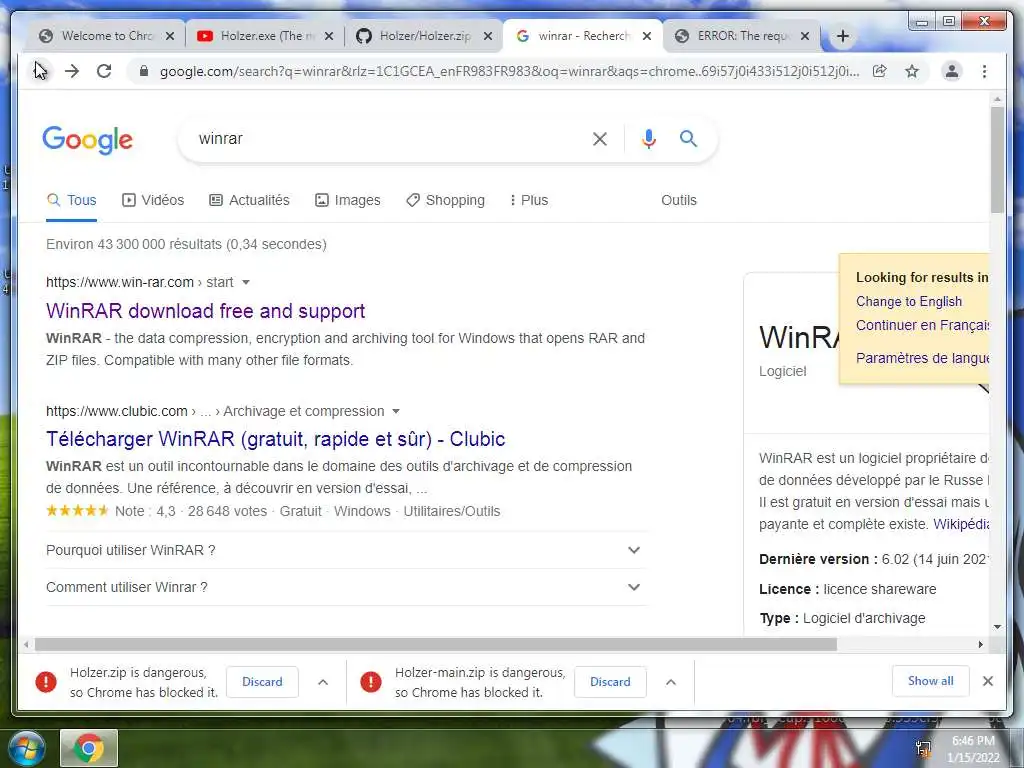The width and height of the screenshot is (1024, 768).
Task: Open Paramètres de langue link
Action: (x=922, y=358)
